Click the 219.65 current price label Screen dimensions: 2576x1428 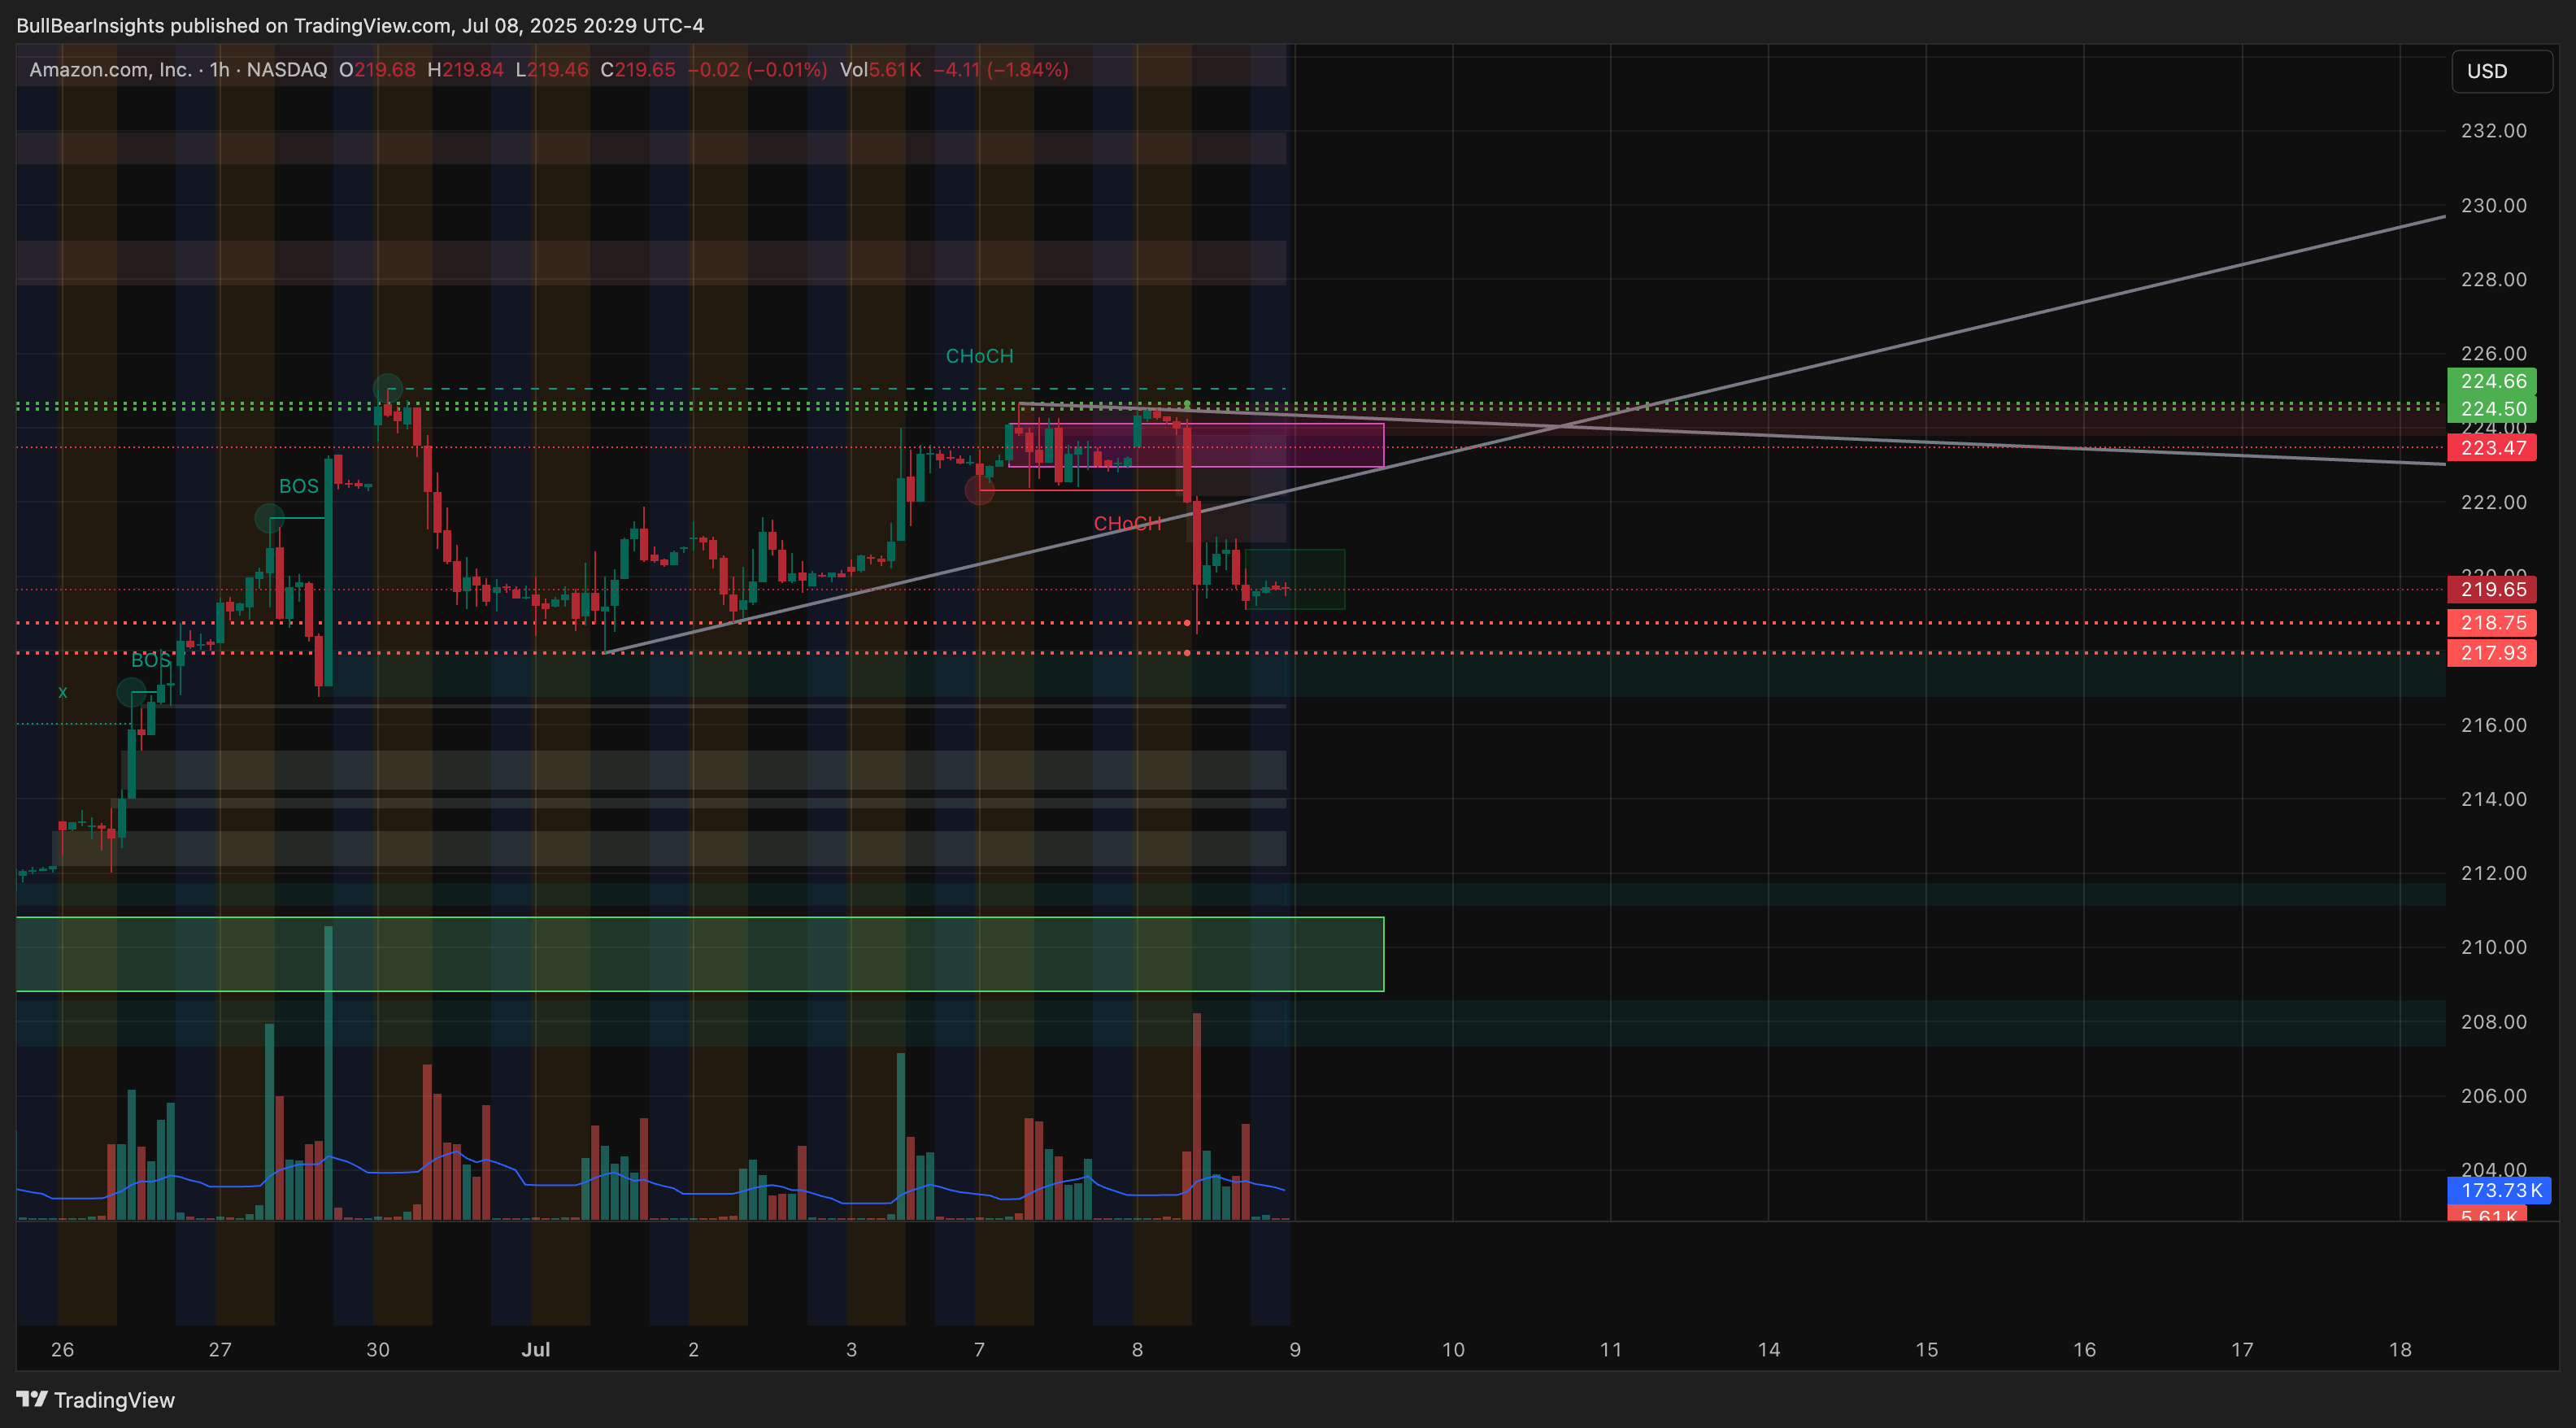[x=2491, y=589]
